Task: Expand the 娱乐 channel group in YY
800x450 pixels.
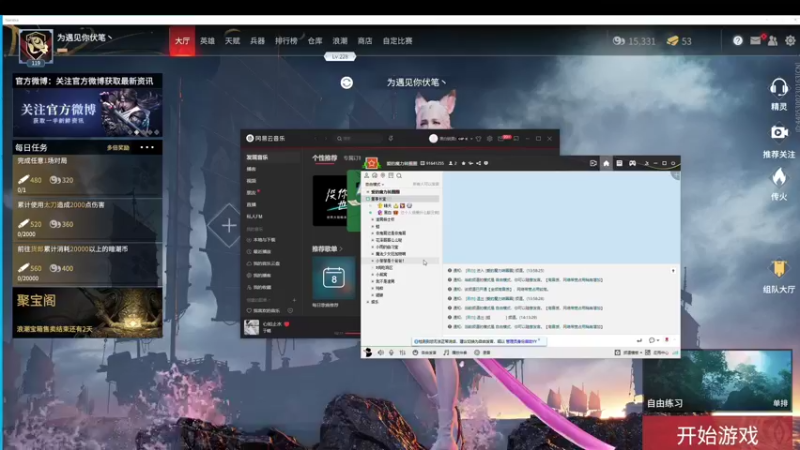Action: 368,302
